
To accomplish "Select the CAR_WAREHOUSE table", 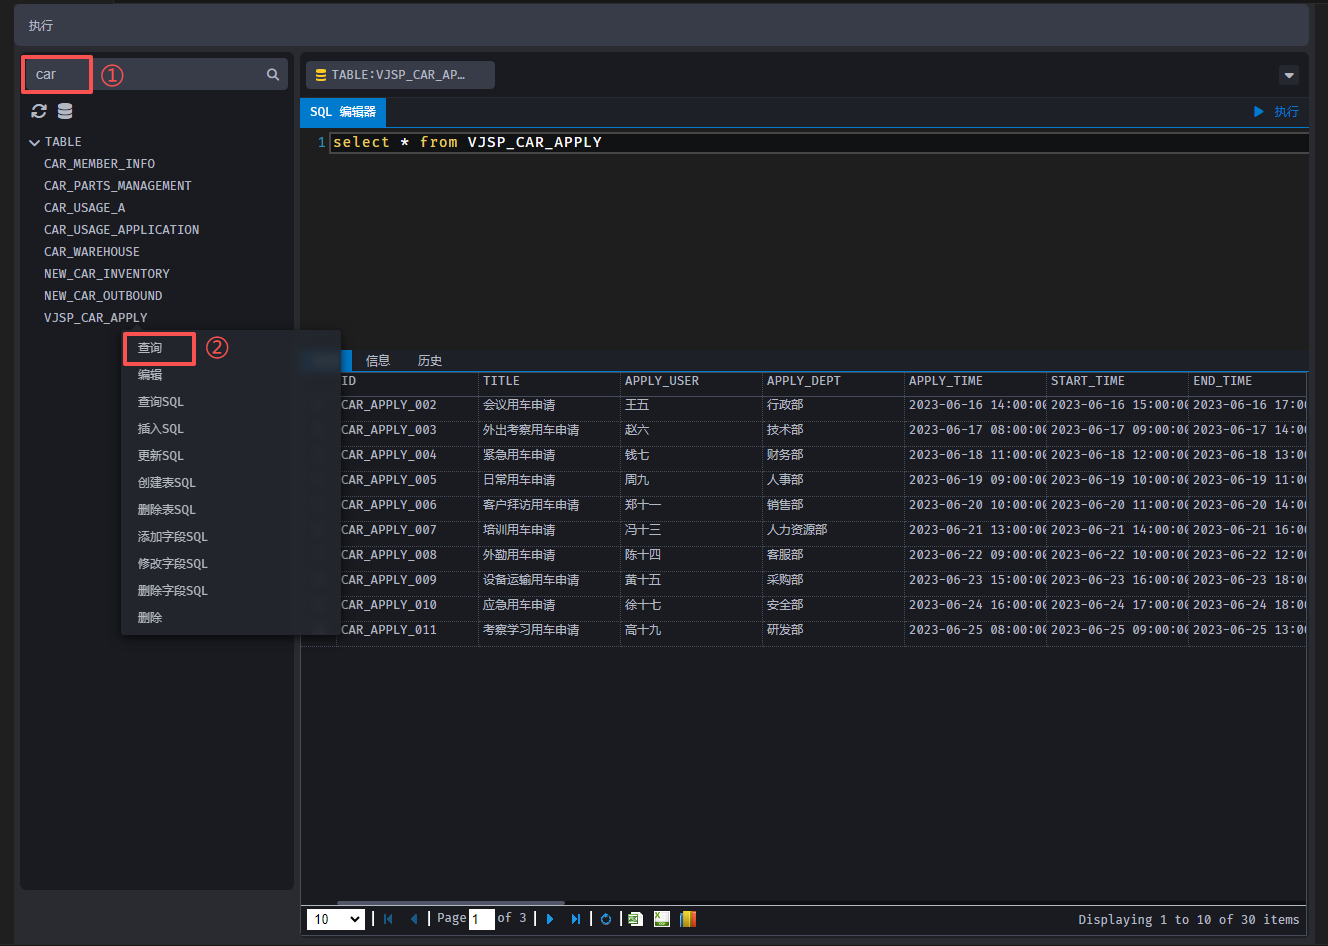I will (92, 252).
